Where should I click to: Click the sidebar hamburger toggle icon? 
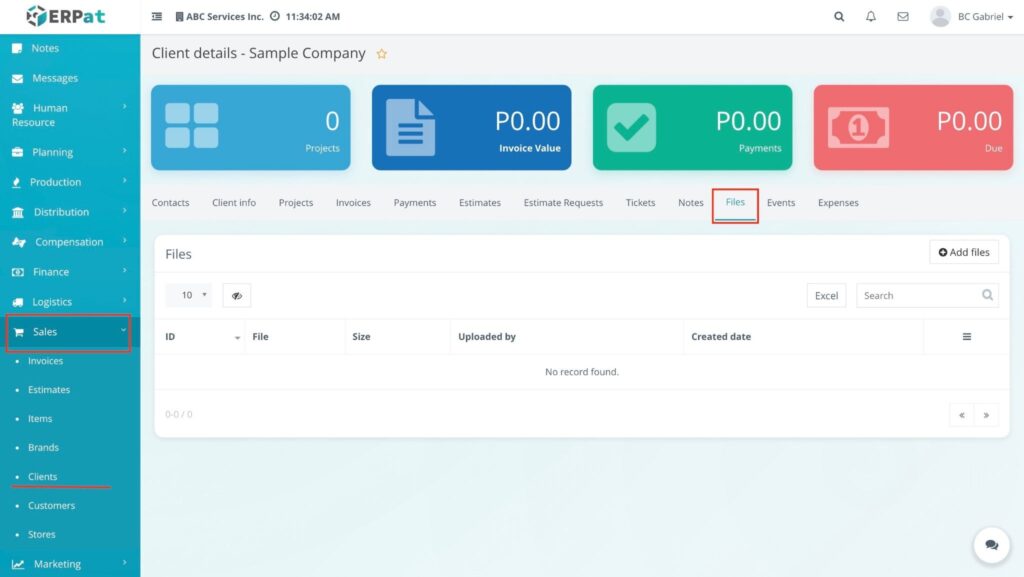coord(157,17)
